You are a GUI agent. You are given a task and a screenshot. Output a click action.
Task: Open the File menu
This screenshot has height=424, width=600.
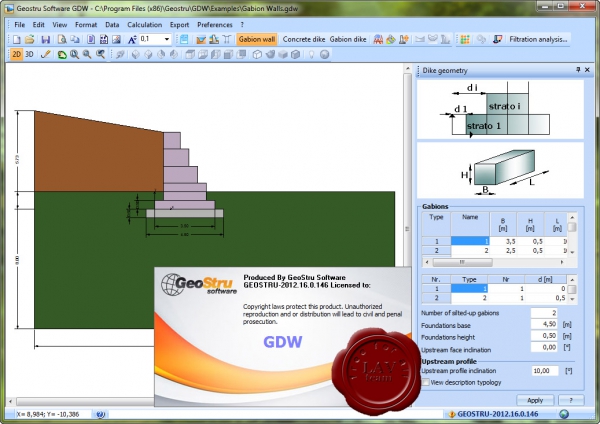[20, 25]
